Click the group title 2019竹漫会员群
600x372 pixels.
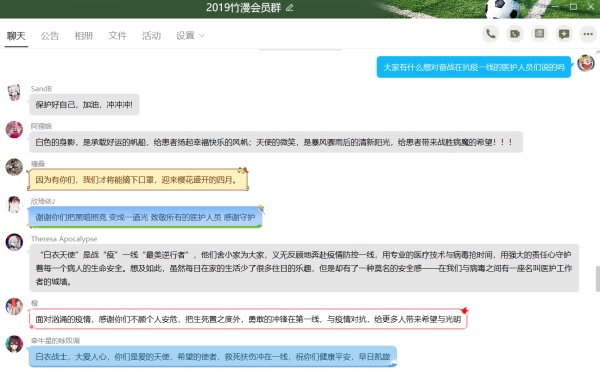(x=244, y=8)
